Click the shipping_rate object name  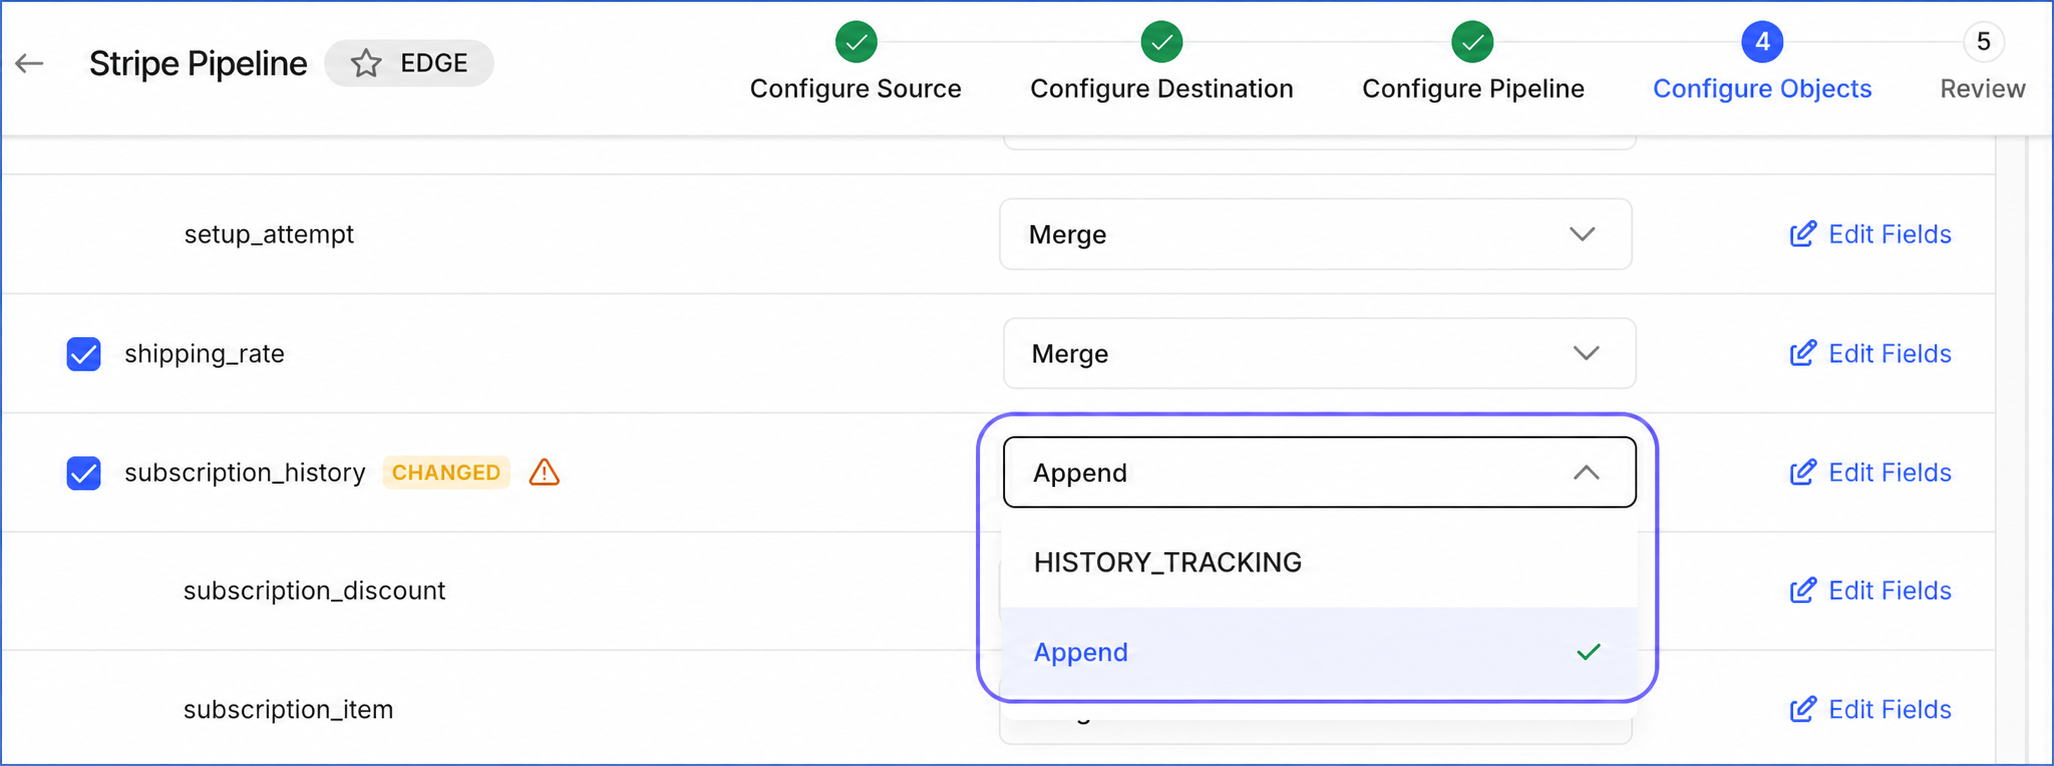tap(204, 353)
